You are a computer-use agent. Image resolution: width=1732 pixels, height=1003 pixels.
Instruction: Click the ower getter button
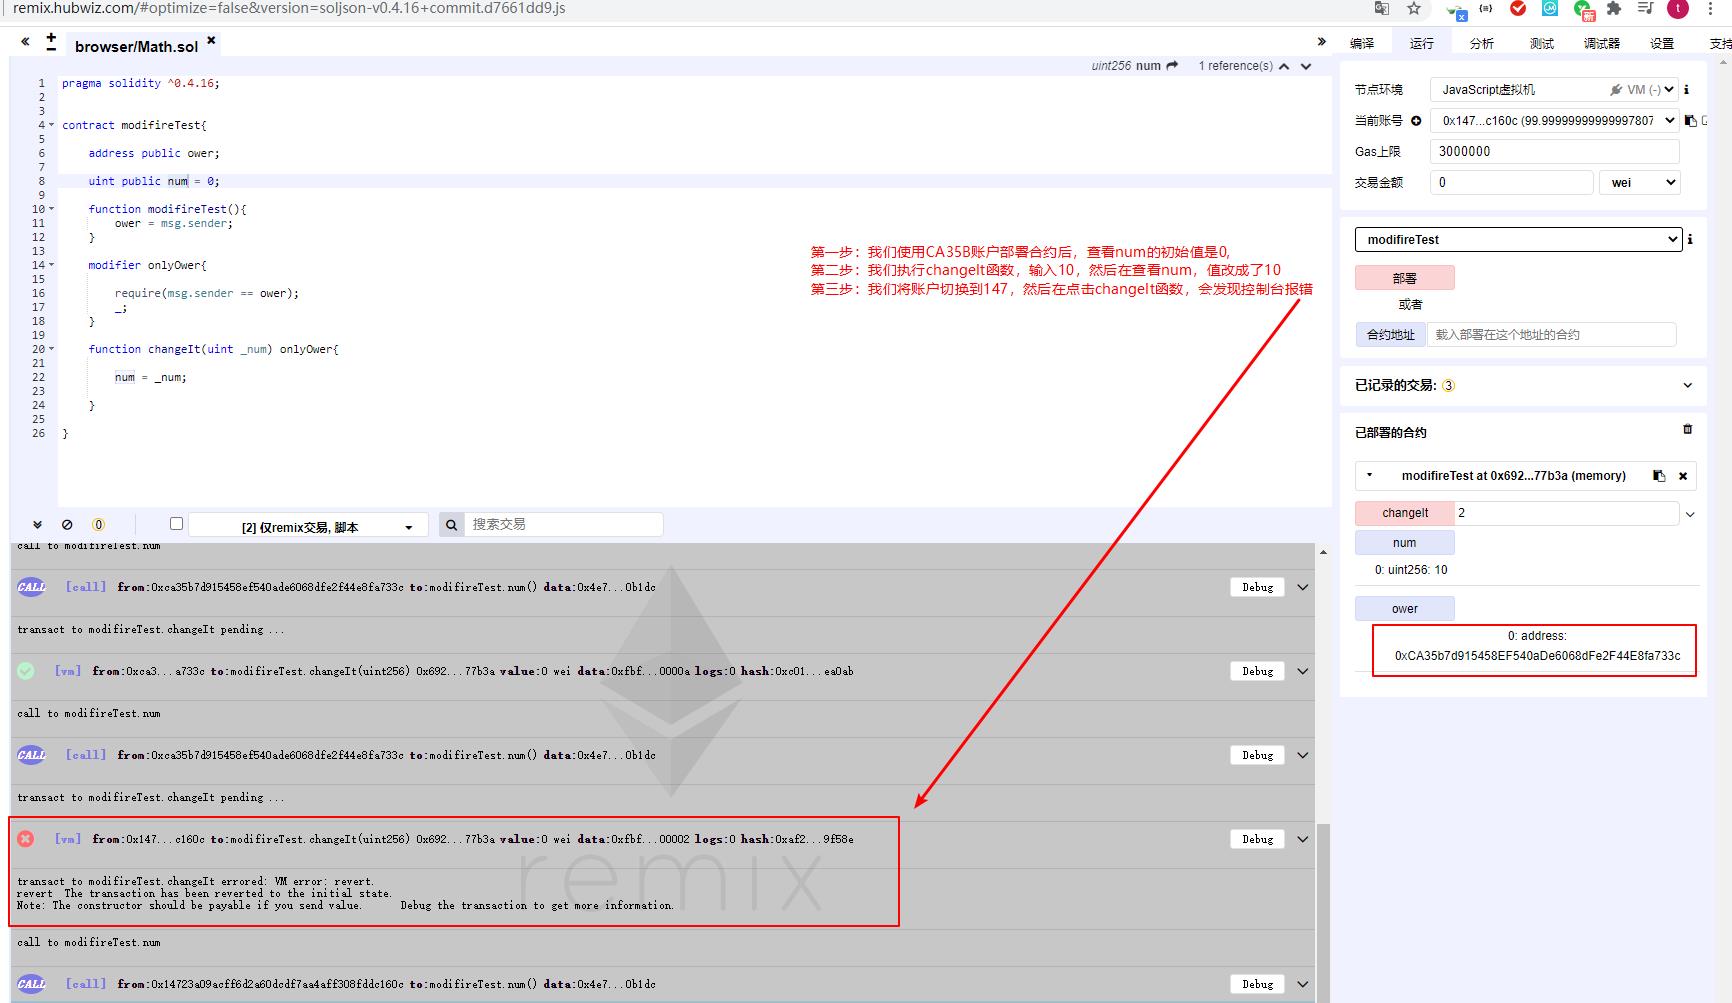[x=1404, y=609]
